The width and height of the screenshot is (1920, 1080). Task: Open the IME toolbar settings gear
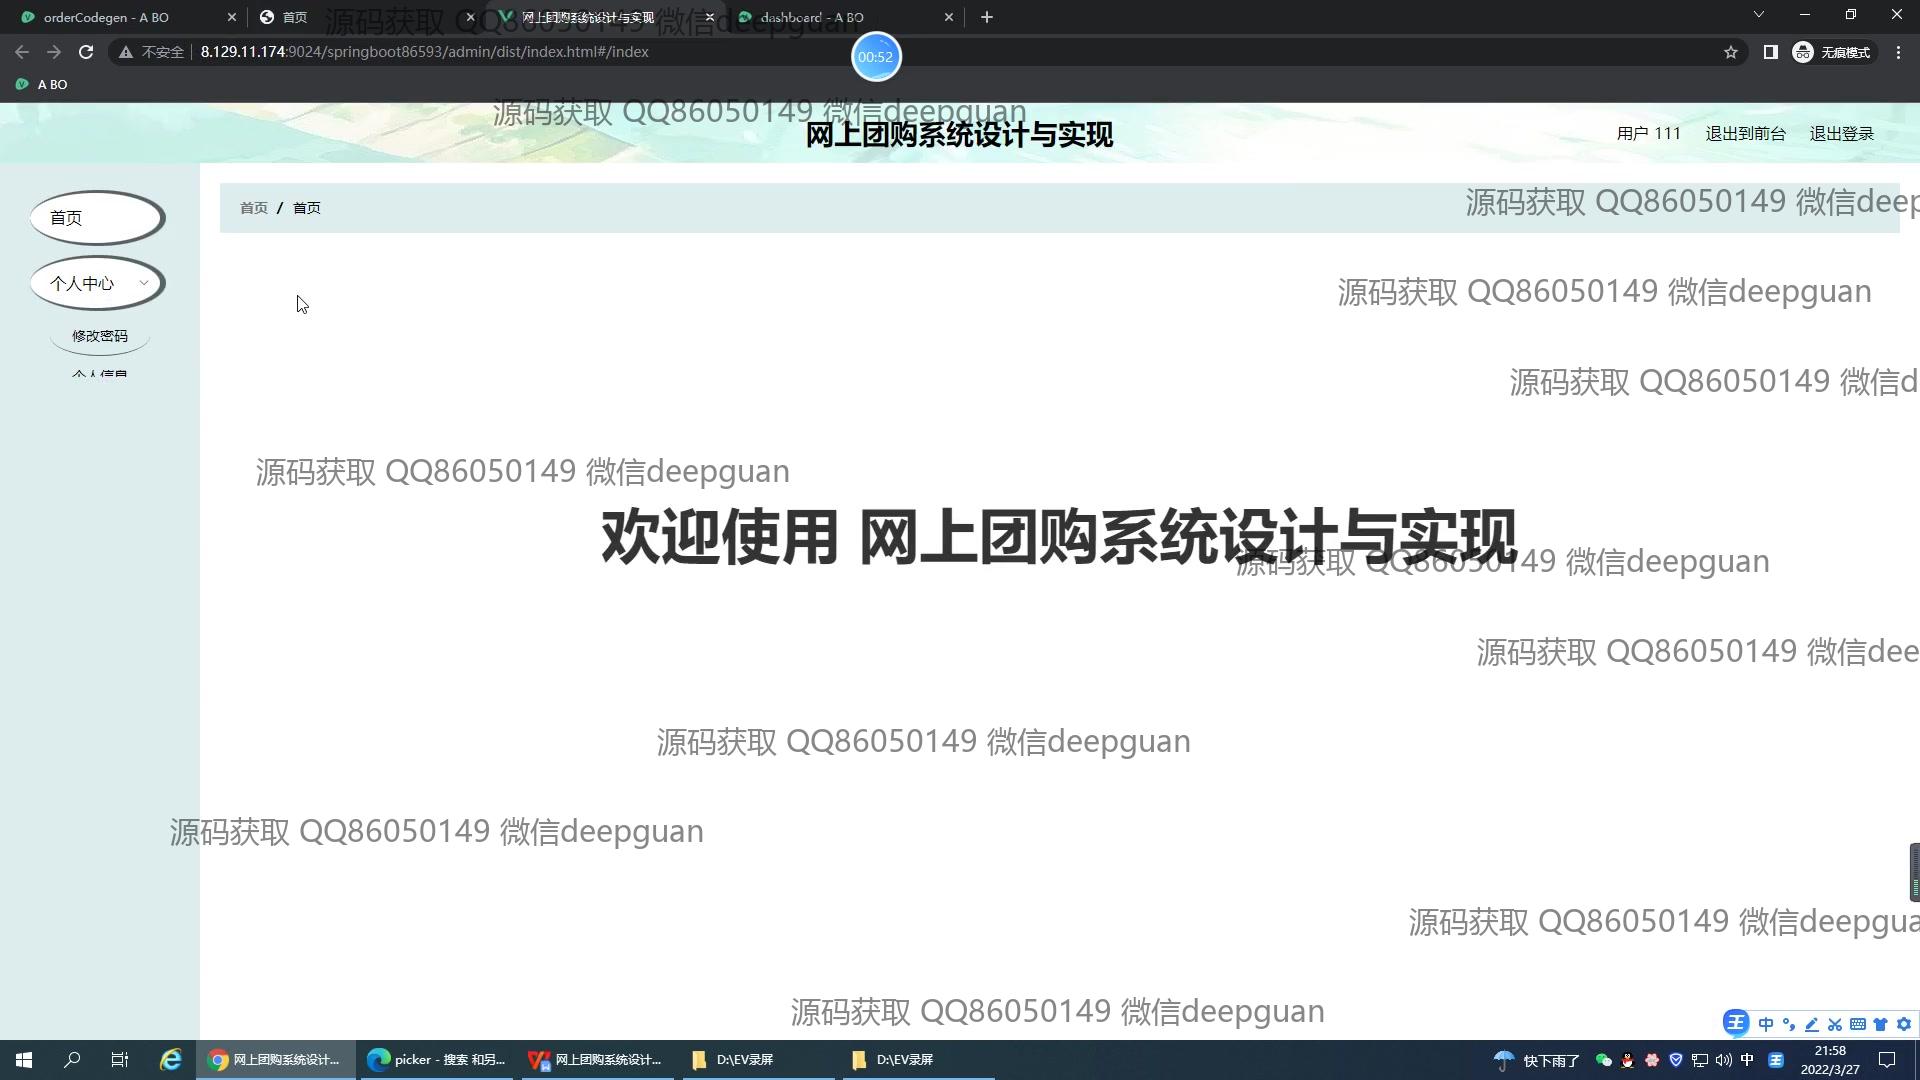[x=1904, y=1024]
